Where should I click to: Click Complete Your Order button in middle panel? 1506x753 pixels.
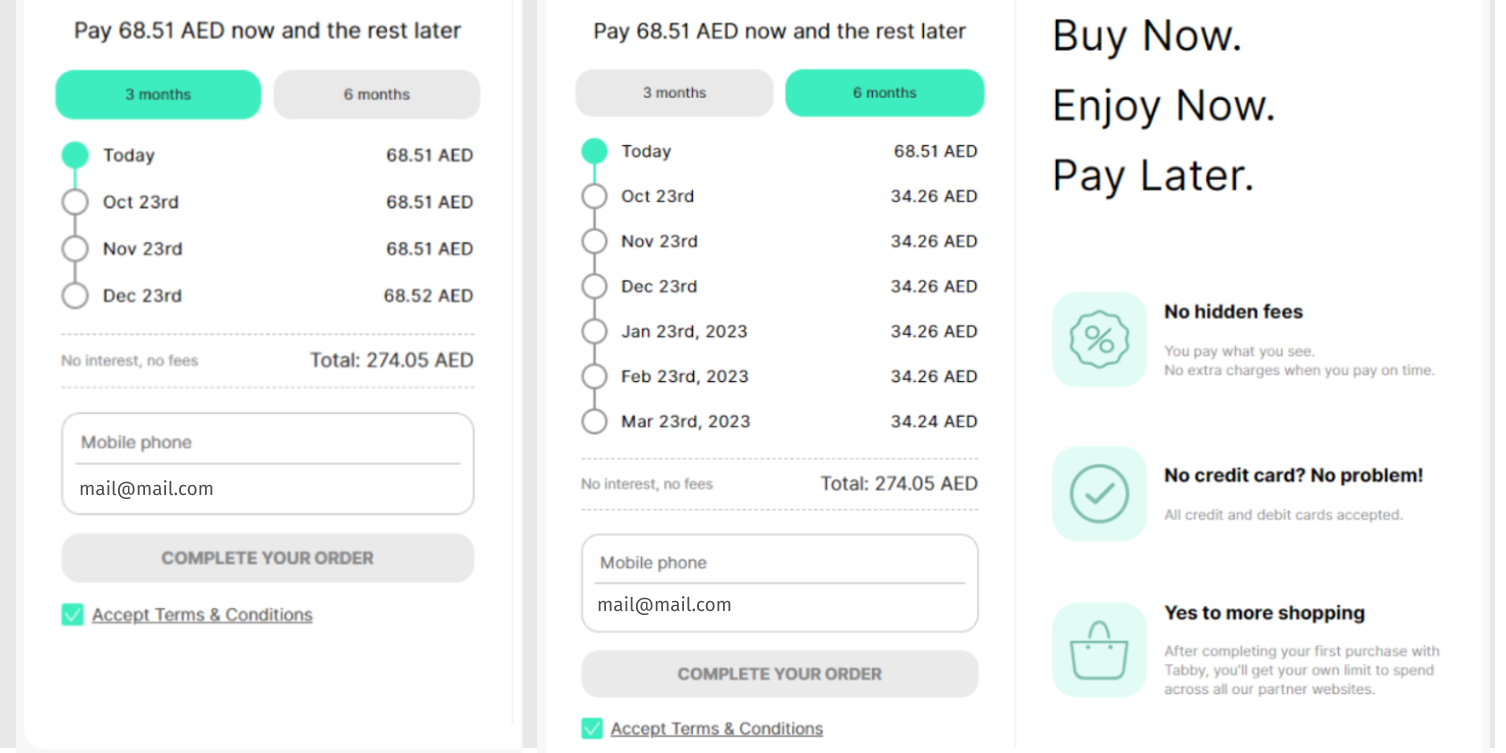tap(779, 674)
